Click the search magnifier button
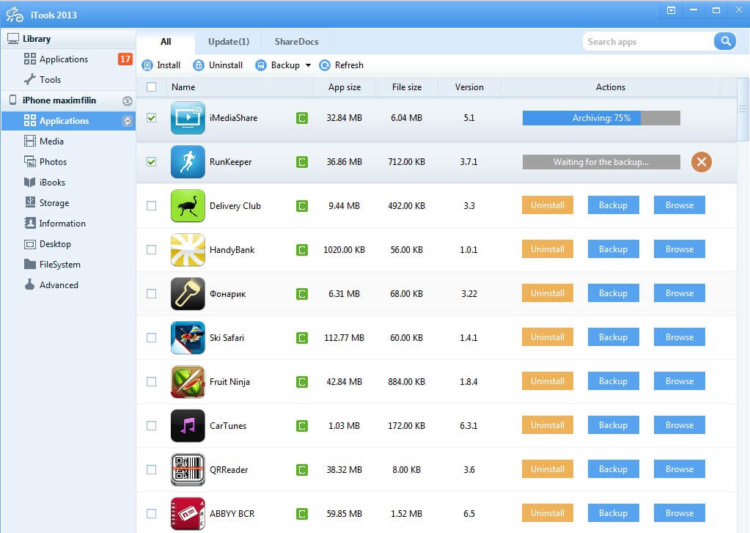The height and width of the screenshot is (533, 750). click(x=725, y=41)
